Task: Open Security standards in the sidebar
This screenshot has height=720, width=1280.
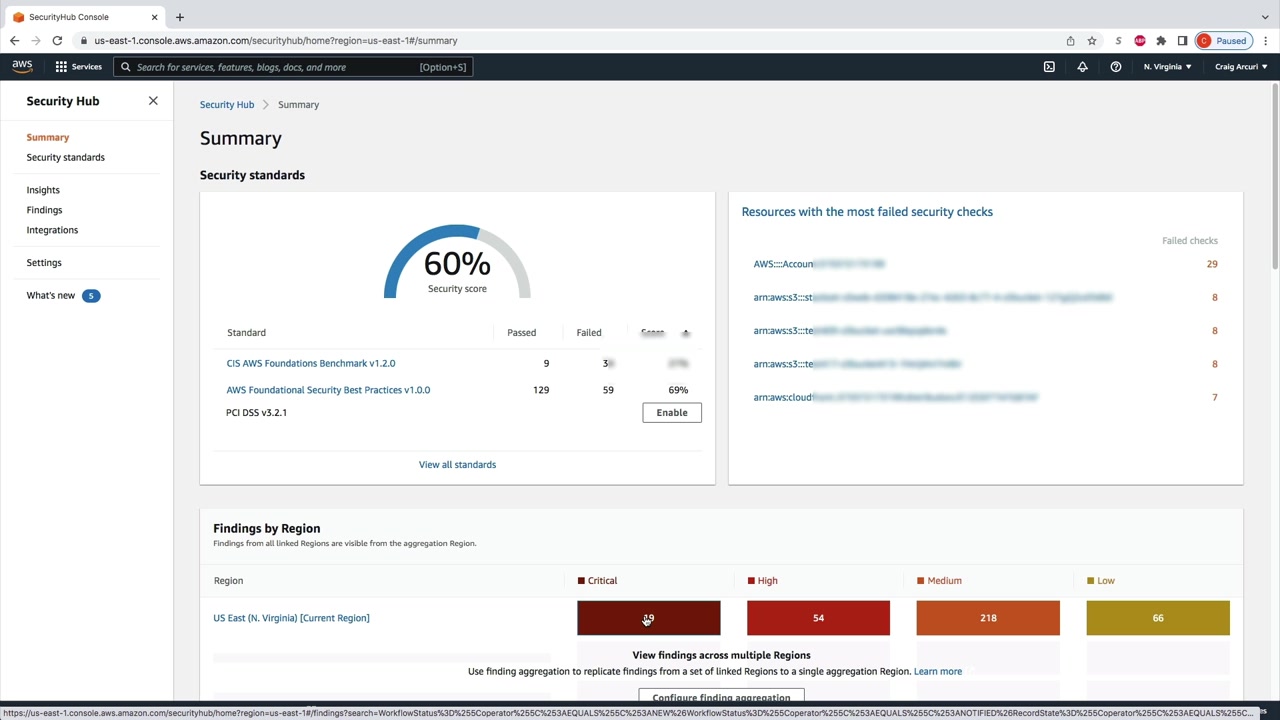Action: coord(66,157)
